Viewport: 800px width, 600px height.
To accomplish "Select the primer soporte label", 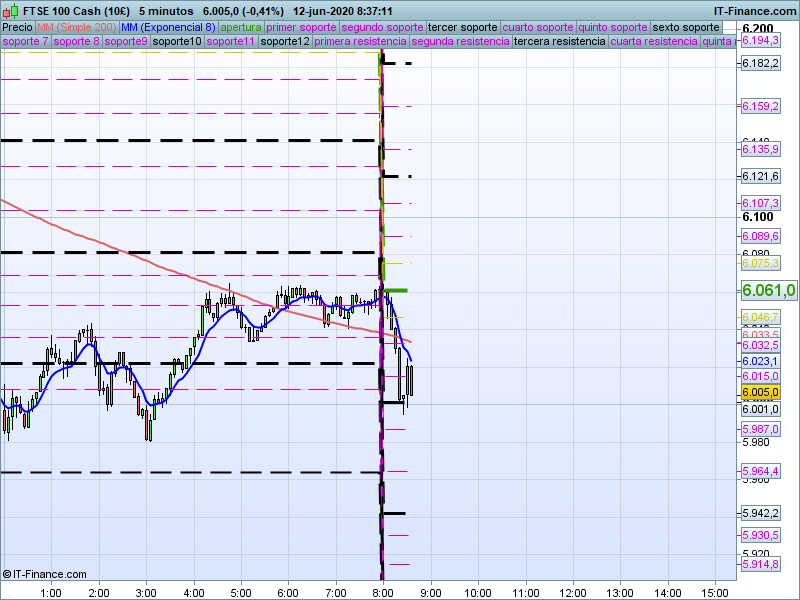I will [x=301, y=28].
